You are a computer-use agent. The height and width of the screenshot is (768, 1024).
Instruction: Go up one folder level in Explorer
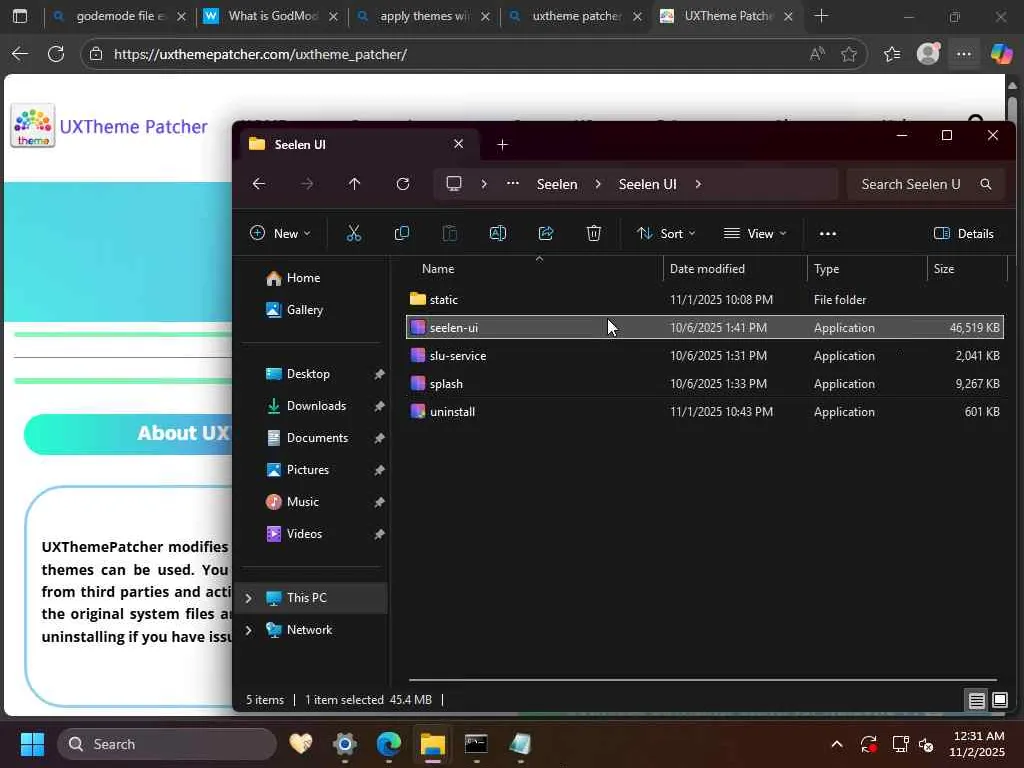tap(354, 184)
